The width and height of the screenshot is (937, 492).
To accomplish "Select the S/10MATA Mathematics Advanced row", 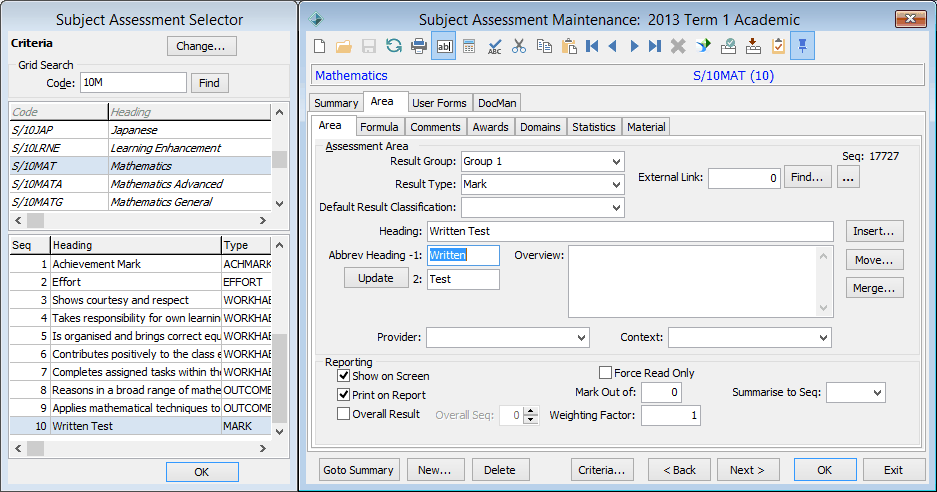I will [140, 184].
